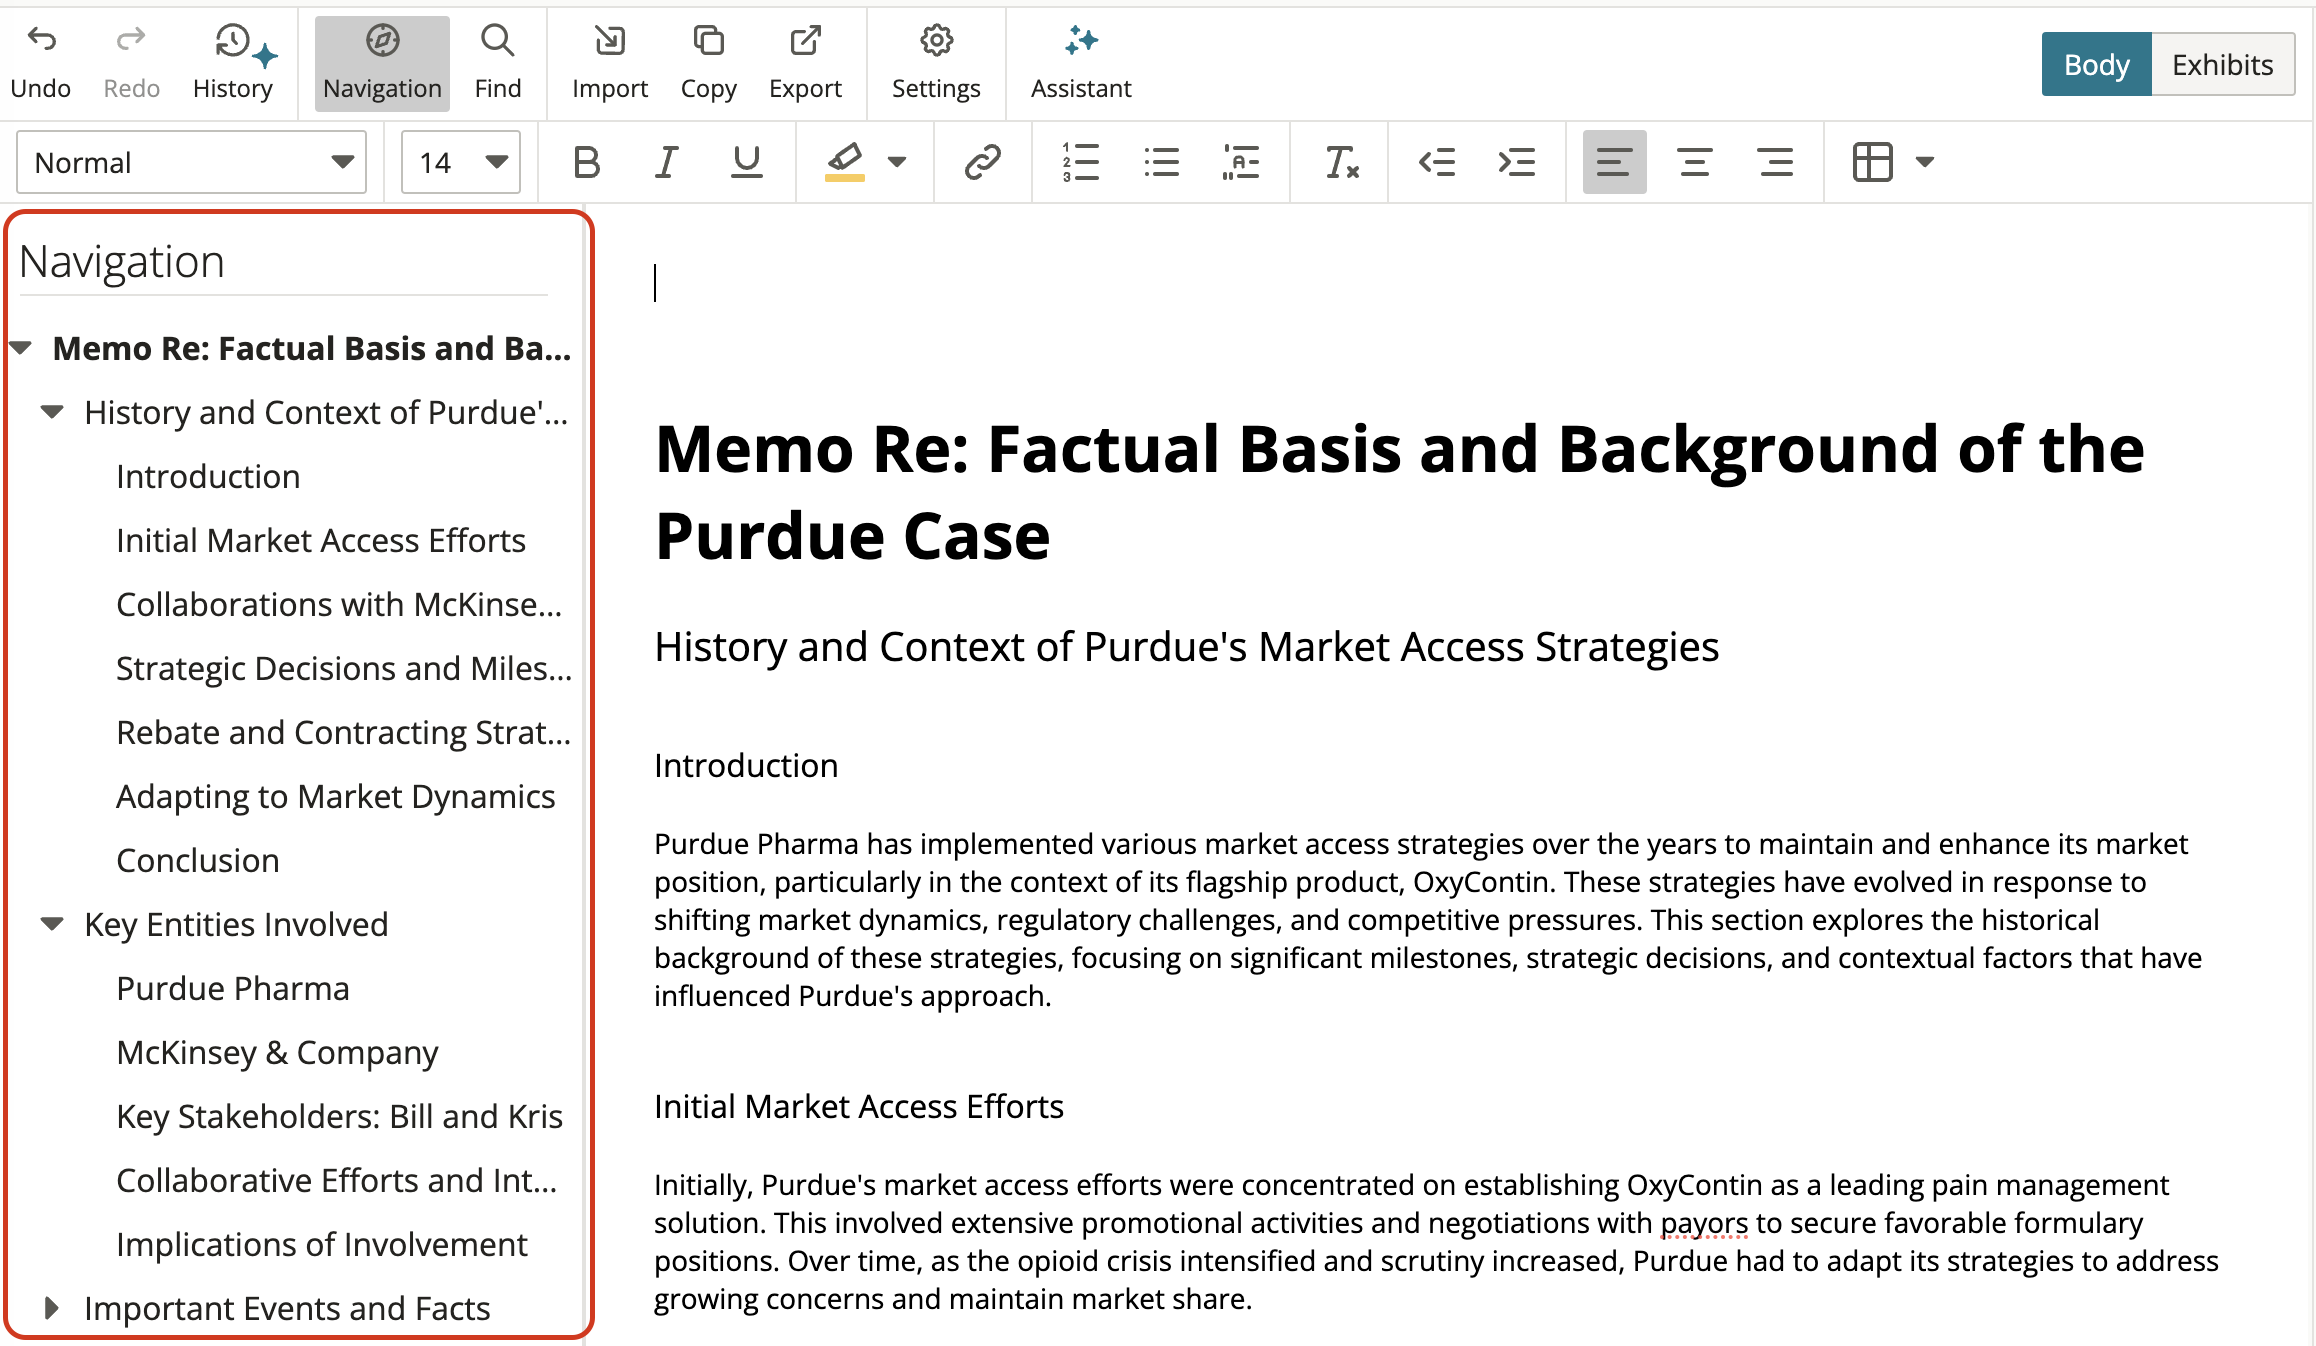Click the Redo arrow icon

131,40
